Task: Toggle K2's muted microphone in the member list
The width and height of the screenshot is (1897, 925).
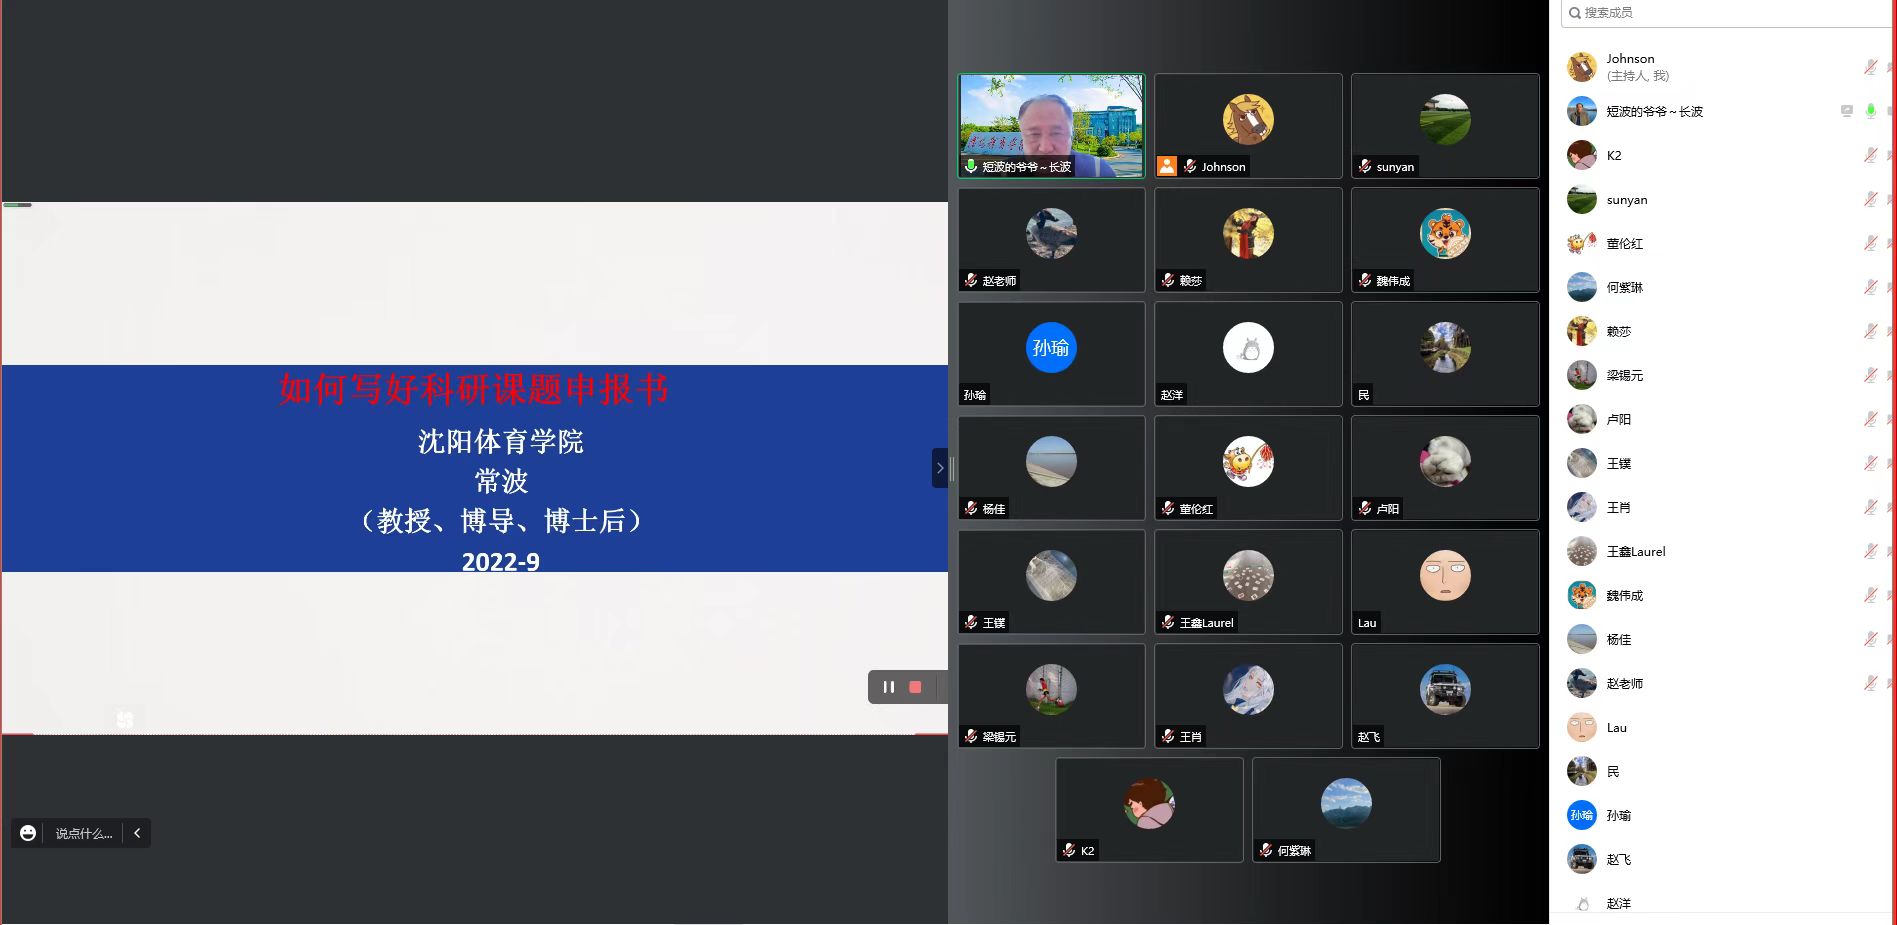Action: [x=1870, y=155]
